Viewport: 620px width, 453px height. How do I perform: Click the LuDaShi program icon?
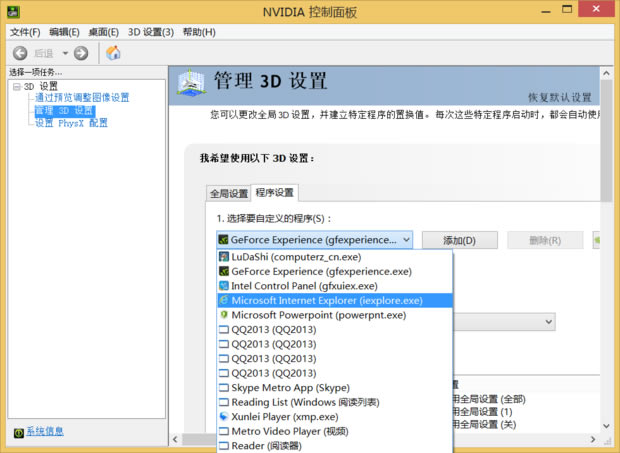224,257
